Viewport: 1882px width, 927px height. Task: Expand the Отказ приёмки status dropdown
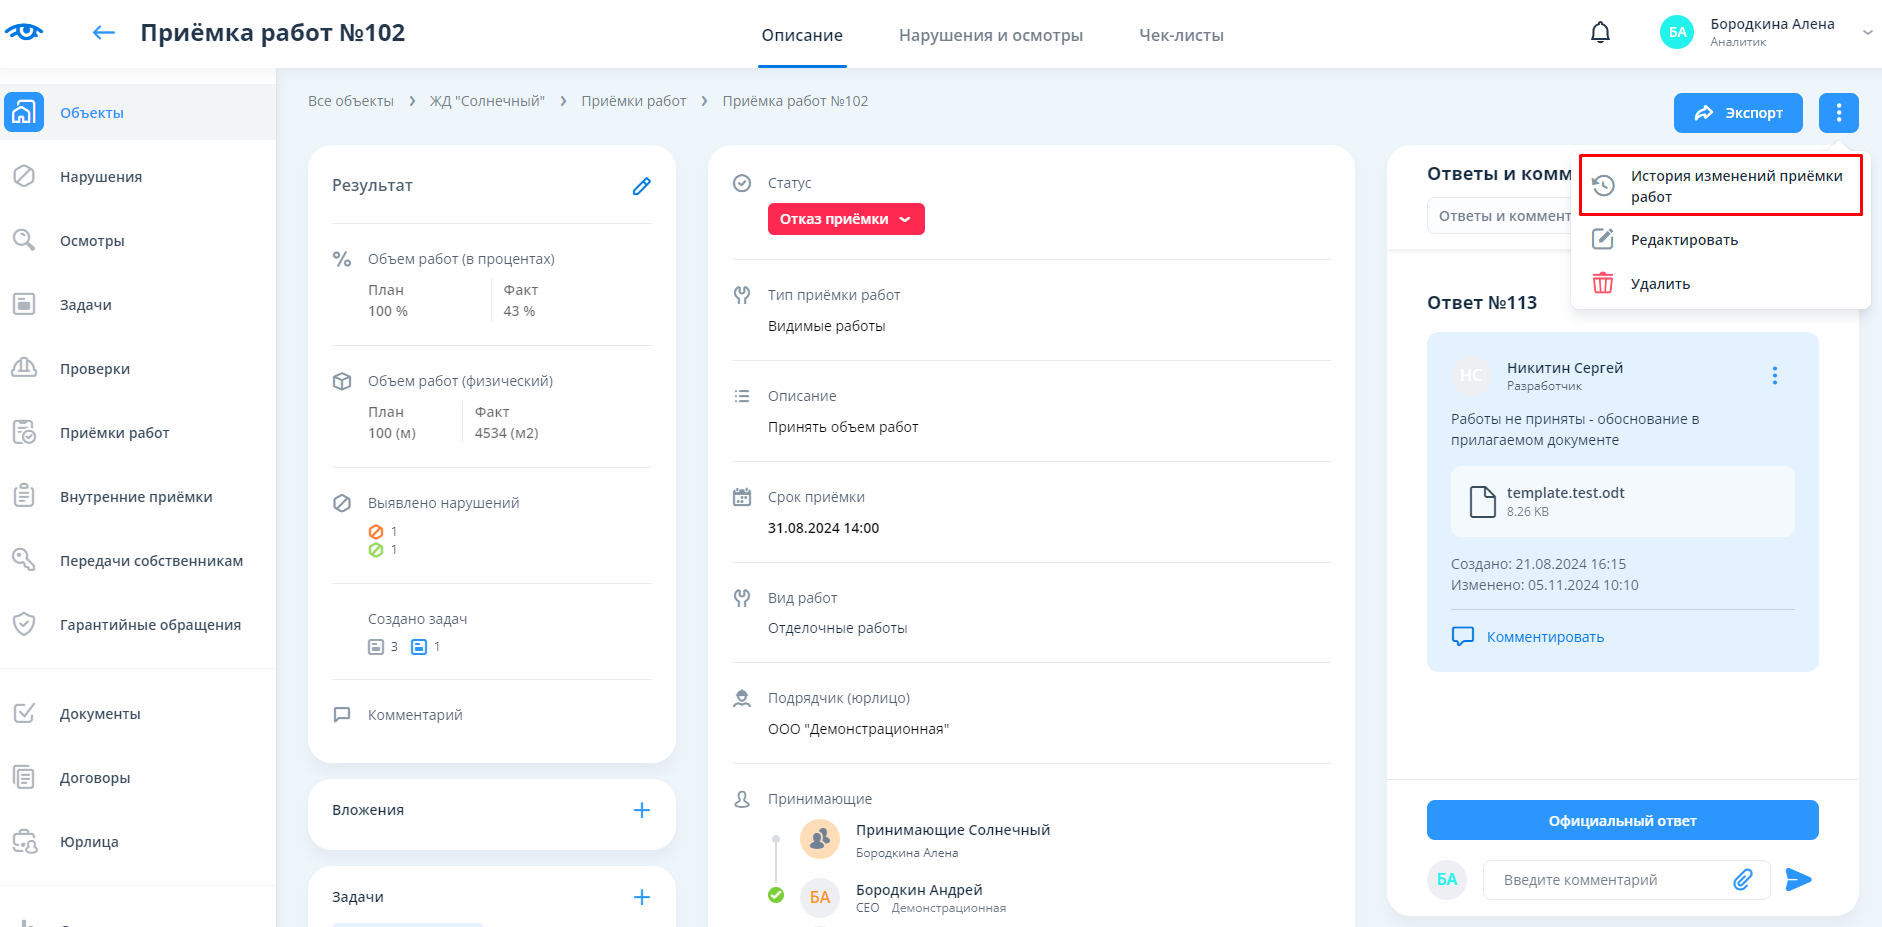point(845,219)
